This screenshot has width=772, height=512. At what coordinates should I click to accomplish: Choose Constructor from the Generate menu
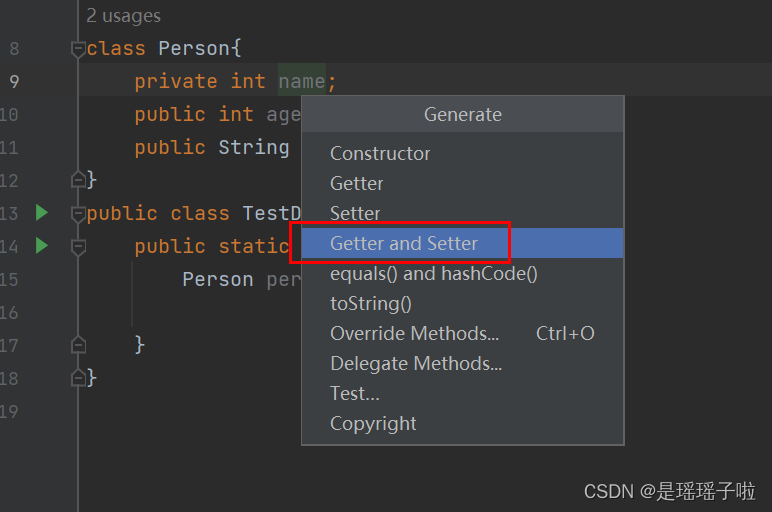pos(380,153)
